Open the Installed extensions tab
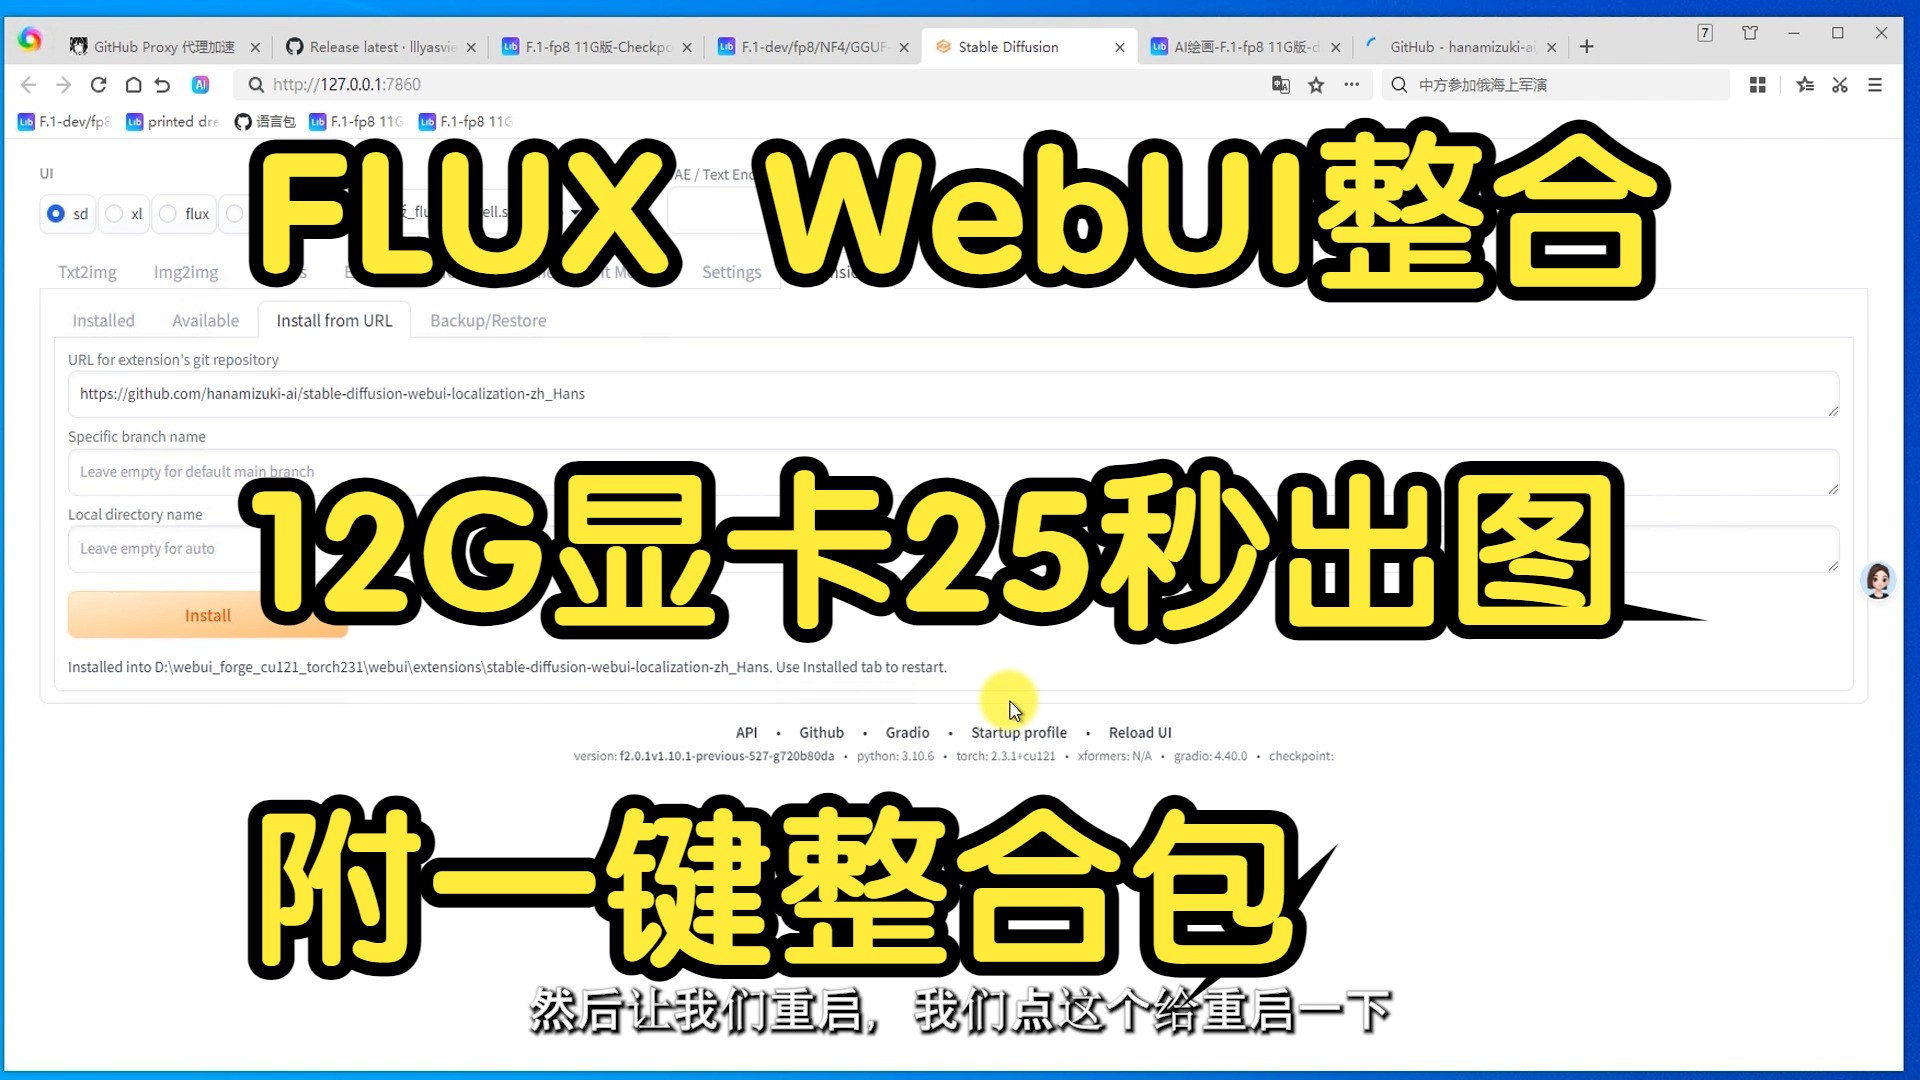The height and width of the screenshot is (1080, 1920). pos(103,320)
